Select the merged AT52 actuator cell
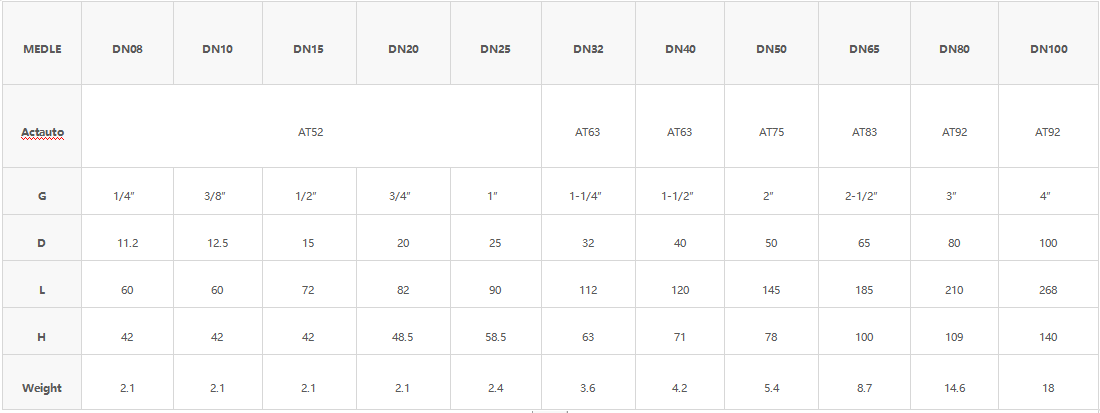This screenshot has width=1100, height=413. (311, 133)
